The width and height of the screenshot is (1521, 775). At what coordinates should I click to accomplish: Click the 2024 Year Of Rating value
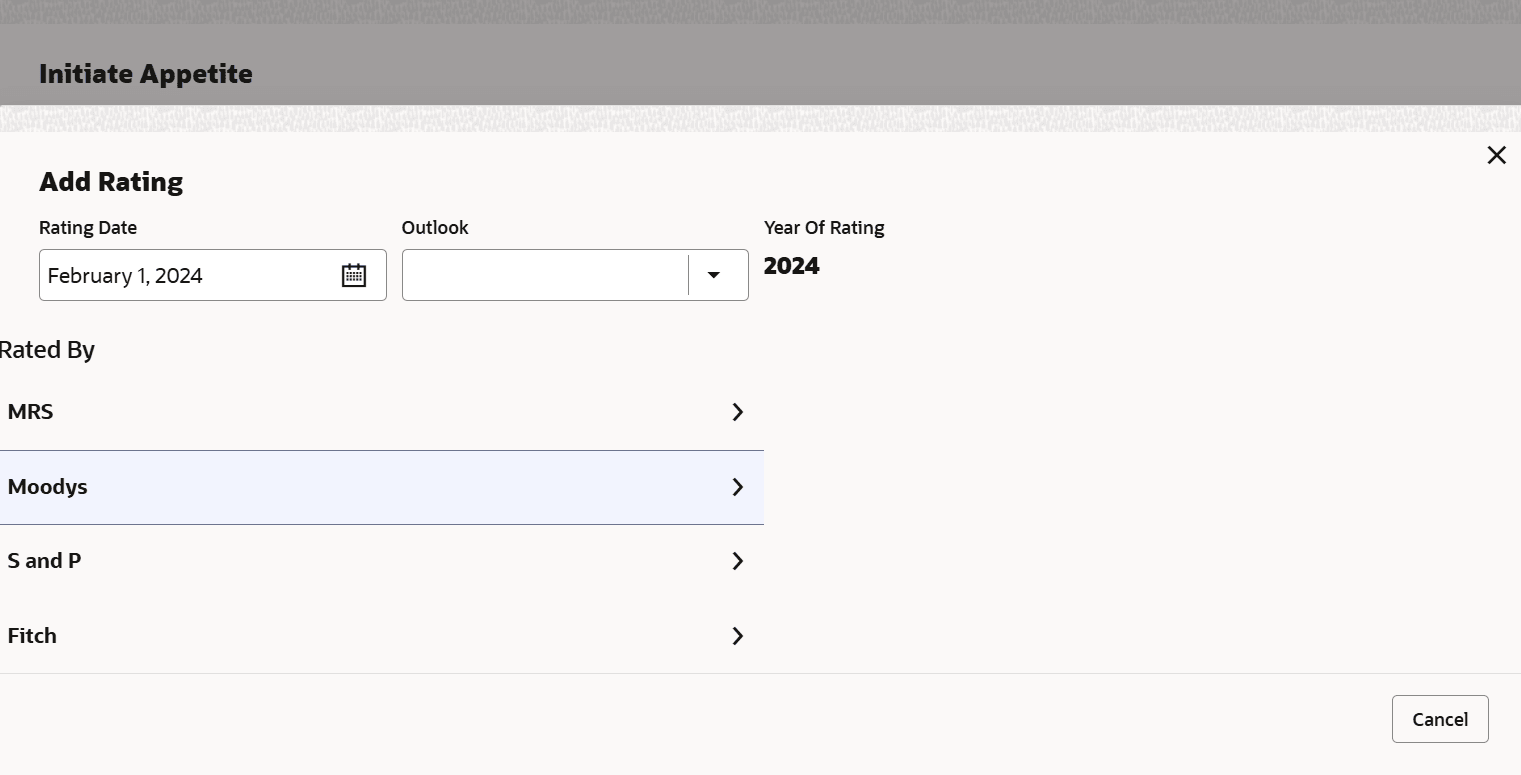(x=792, y=266)
